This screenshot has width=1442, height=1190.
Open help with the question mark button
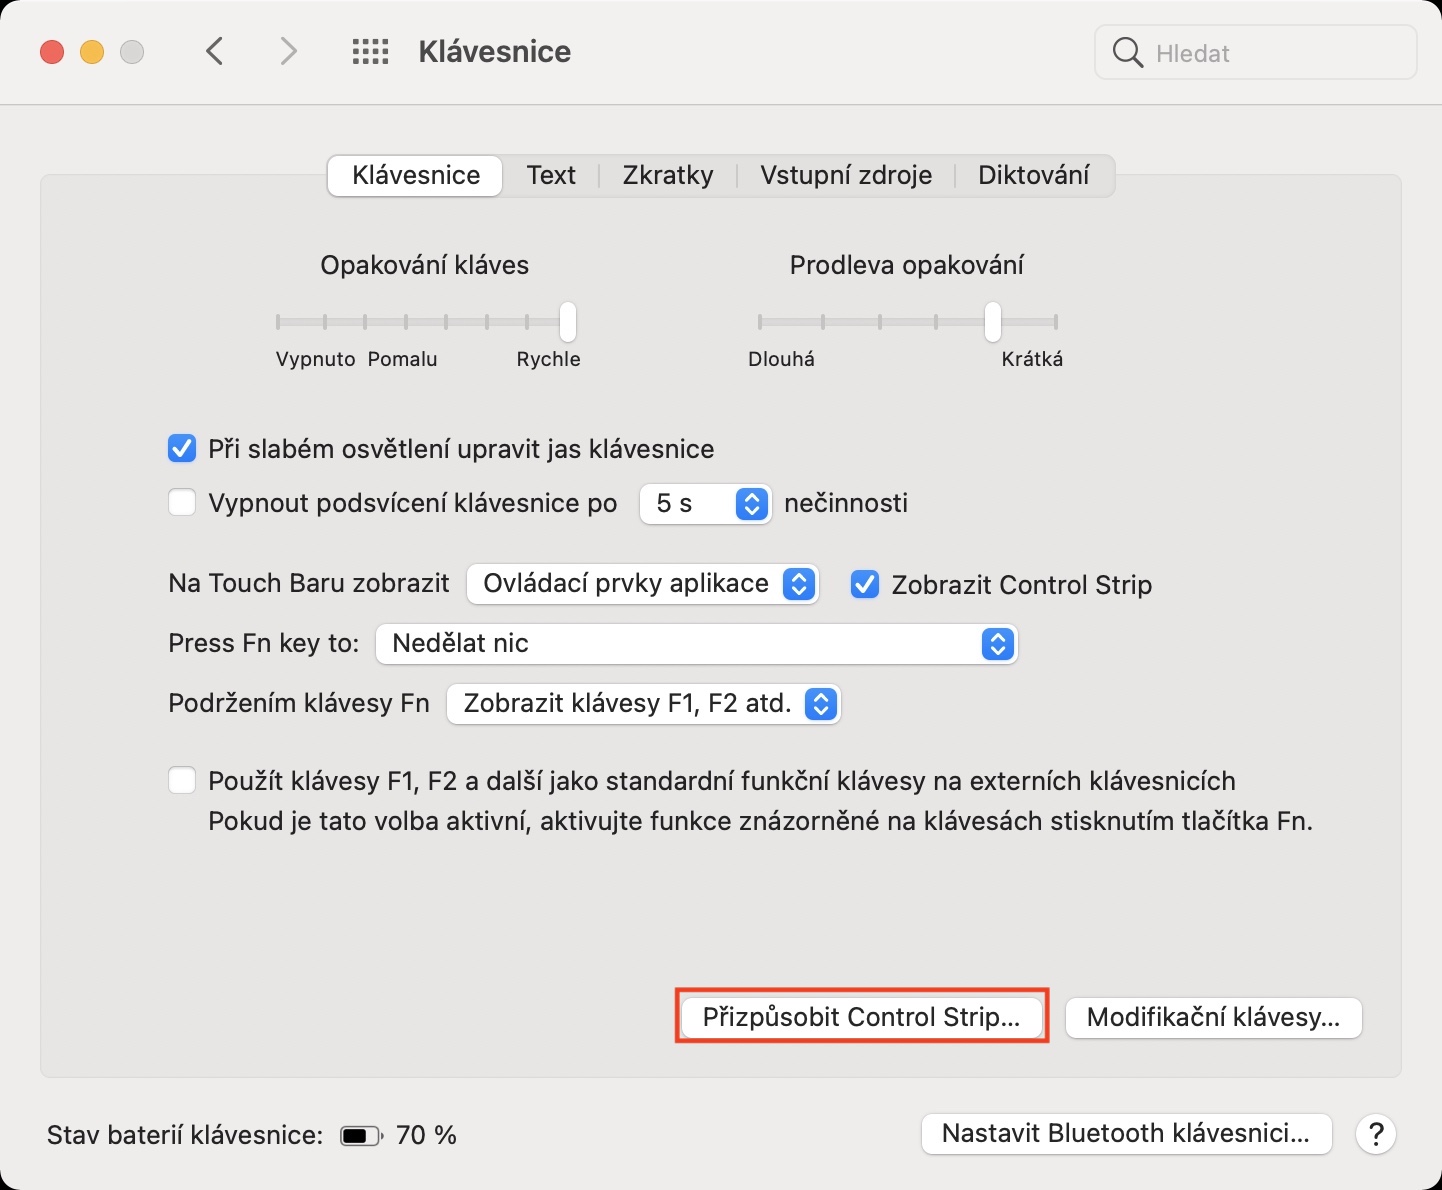click(x=1376, y=1134)
